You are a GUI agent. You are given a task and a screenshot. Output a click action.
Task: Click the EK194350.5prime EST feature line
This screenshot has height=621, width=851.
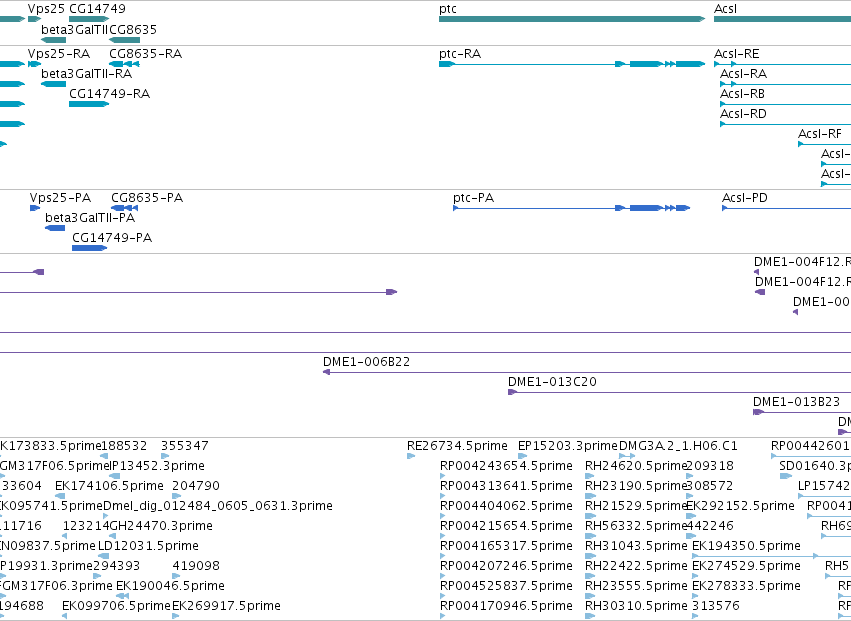(755, 556)
